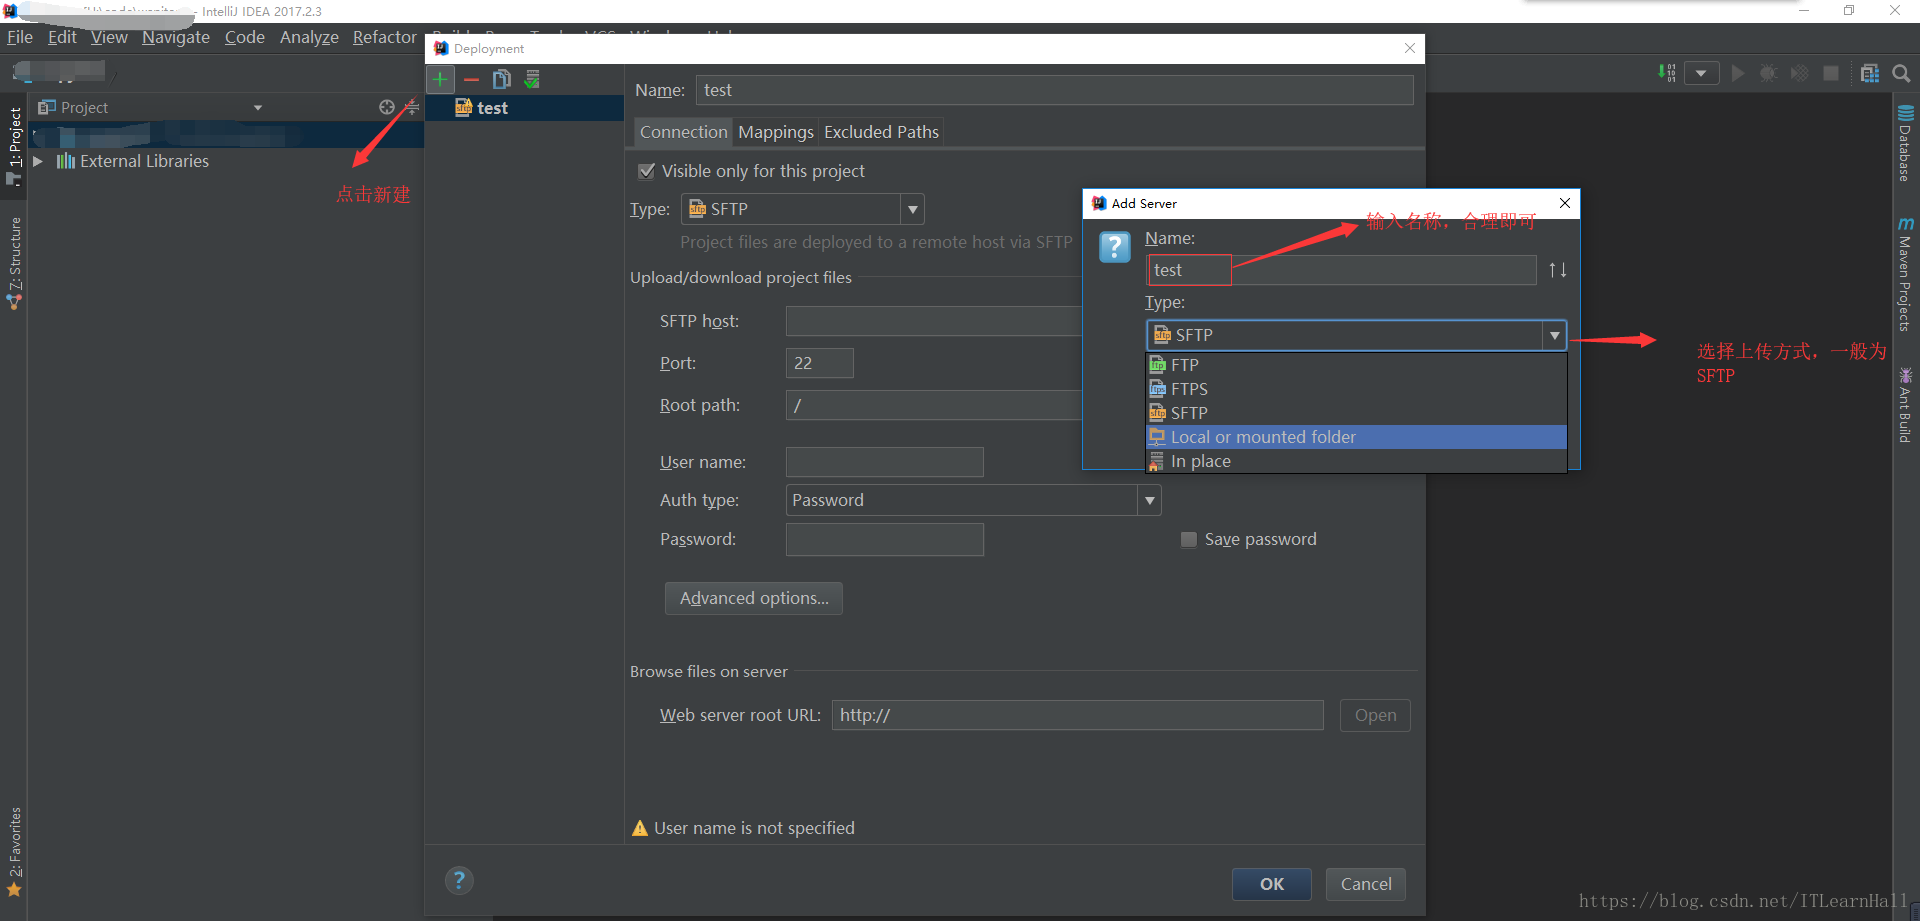Image resolution: width=1920 pixels, height=921 pixels.
Task: Click the Root path input field
Action: pyautogui.click(x=934, y=405)
